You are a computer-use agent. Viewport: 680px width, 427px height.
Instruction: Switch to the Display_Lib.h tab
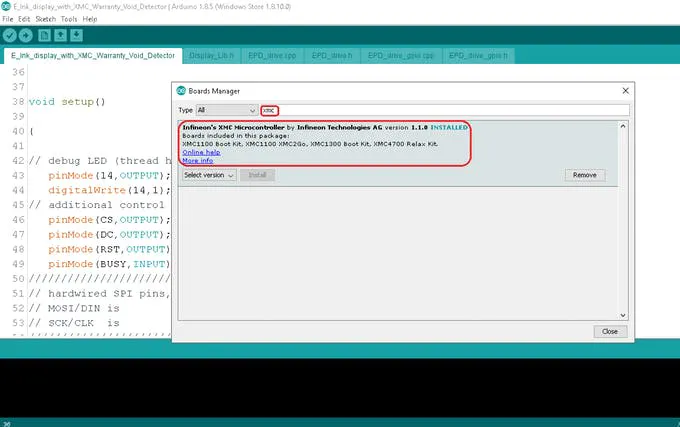tap(212, 55)
